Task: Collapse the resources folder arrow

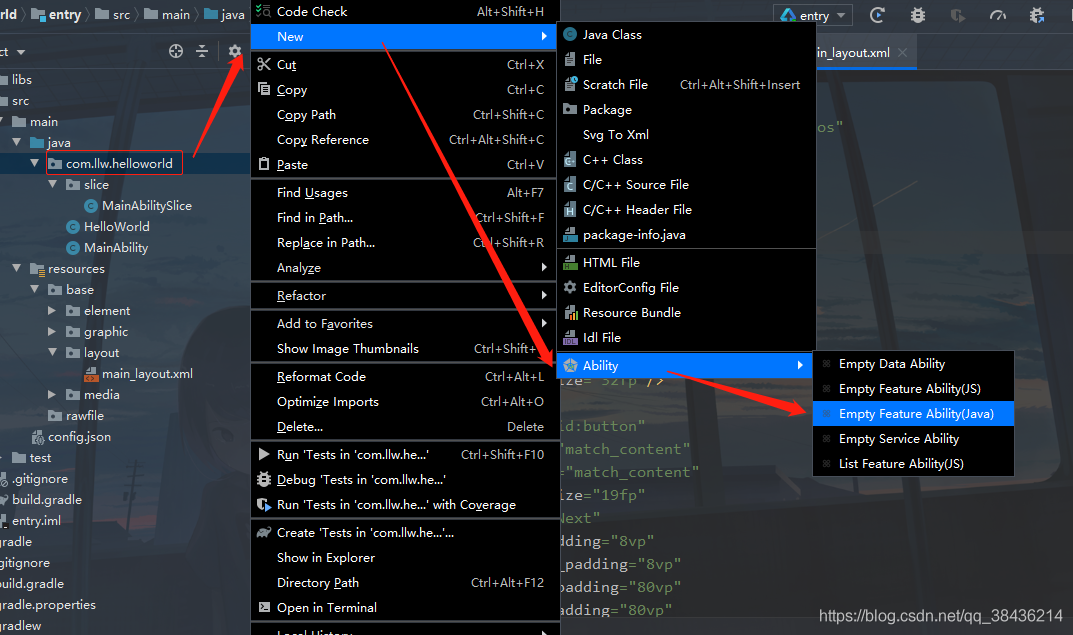Action: (16, 268)
